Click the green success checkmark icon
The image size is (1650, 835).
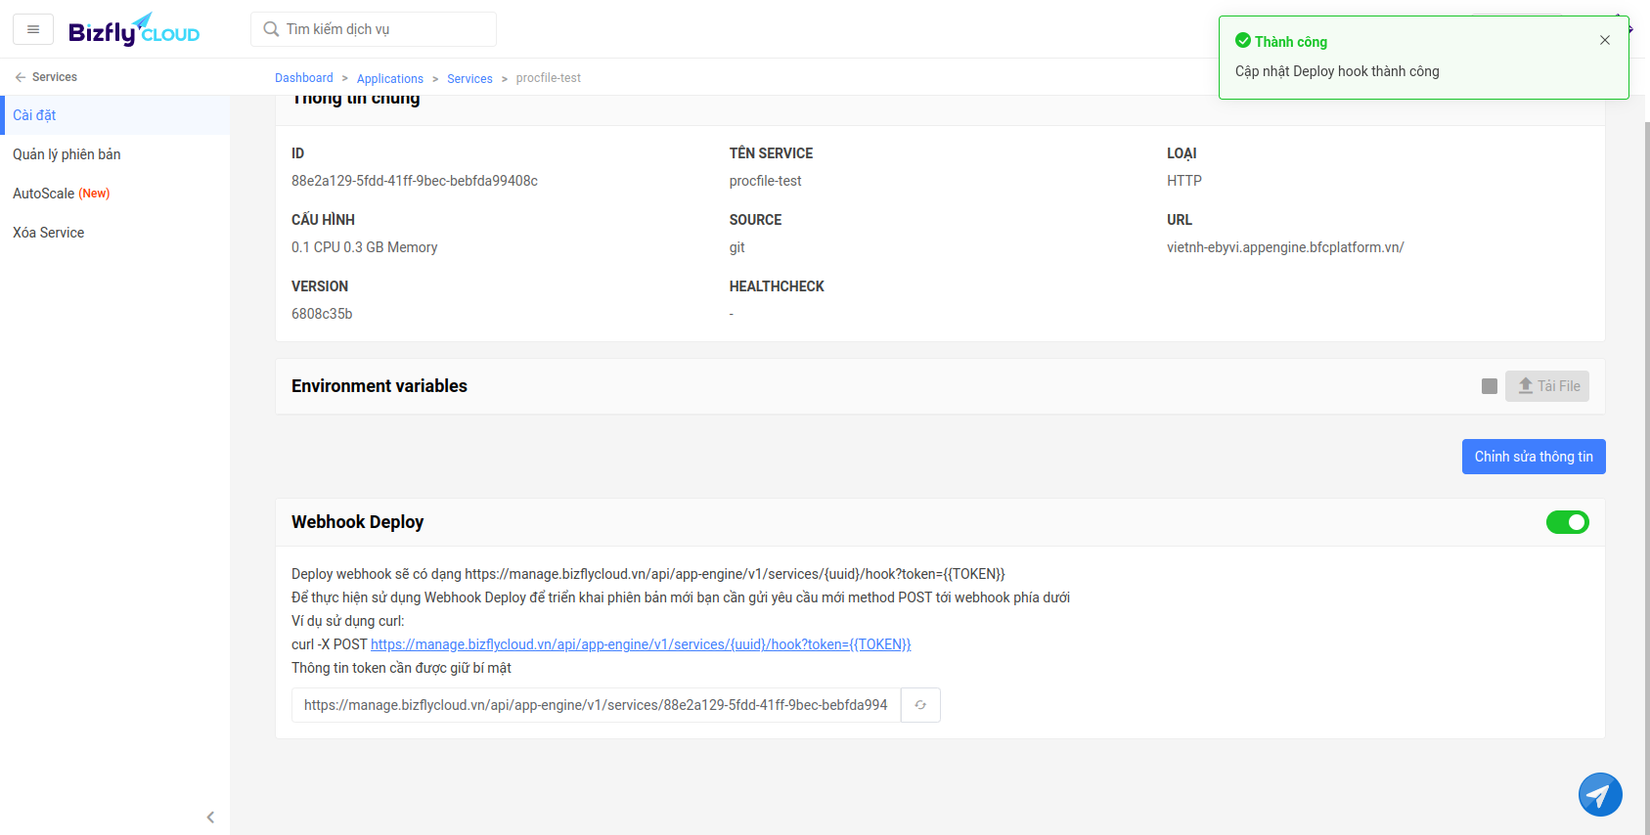(1243, 41)
